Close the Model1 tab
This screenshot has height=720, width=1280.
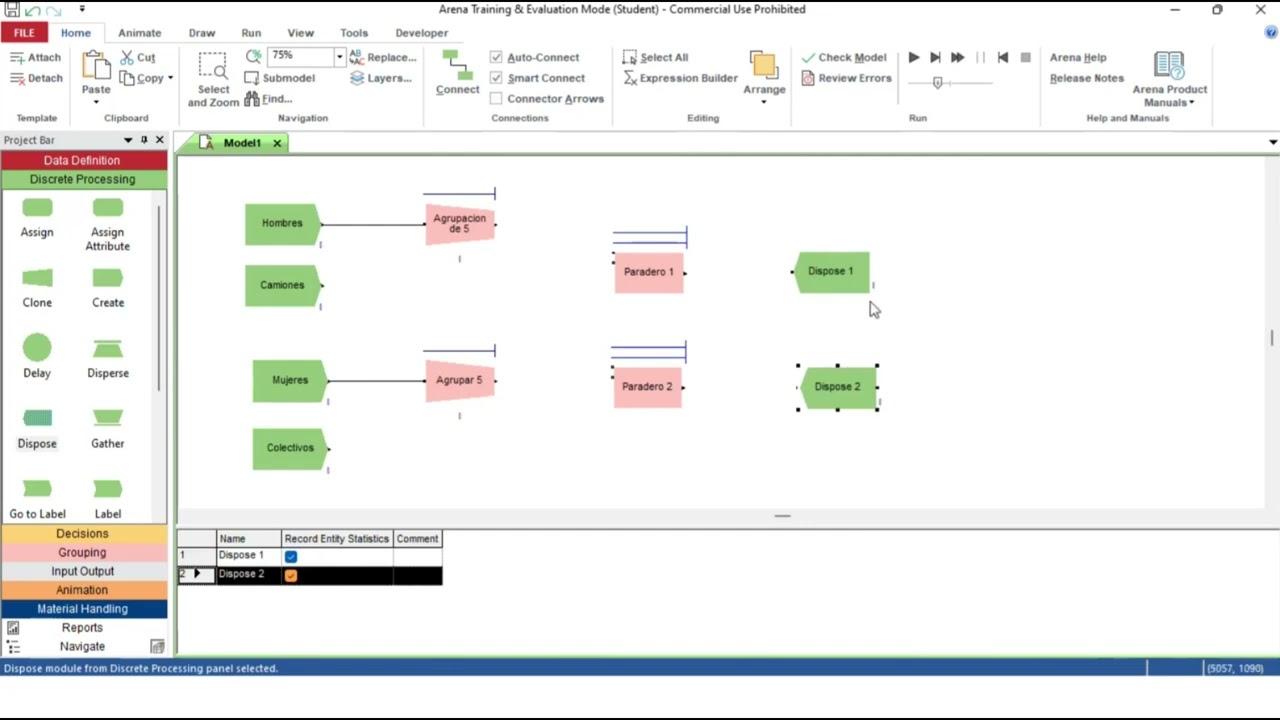pos(277,143)
